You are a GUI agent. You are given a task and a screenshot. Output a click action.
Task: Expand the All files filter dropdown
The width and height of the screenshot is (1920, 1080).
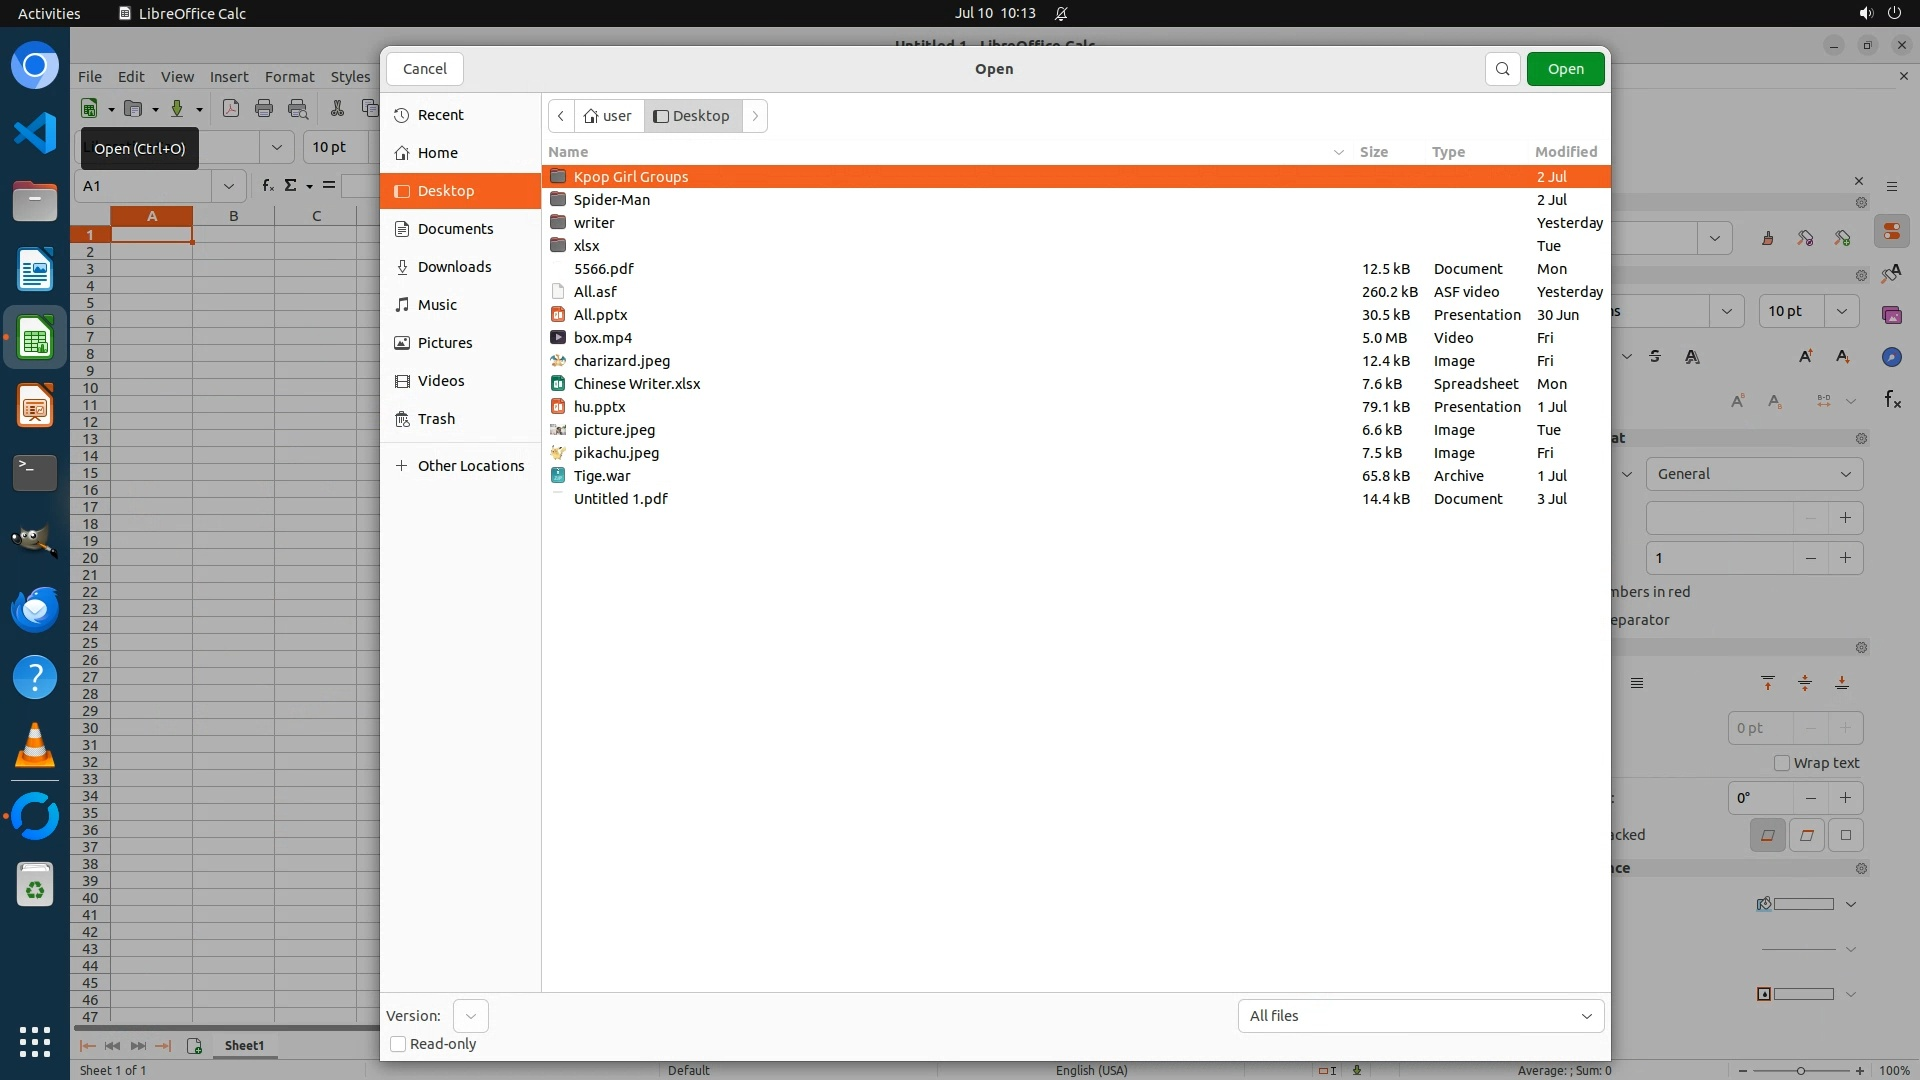click(x=1420, y=1016)
